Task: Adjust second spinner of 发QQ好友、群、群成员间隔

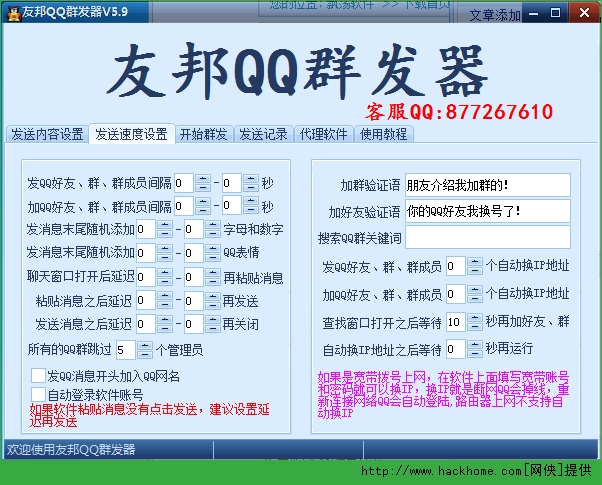Action: (251, 183)
